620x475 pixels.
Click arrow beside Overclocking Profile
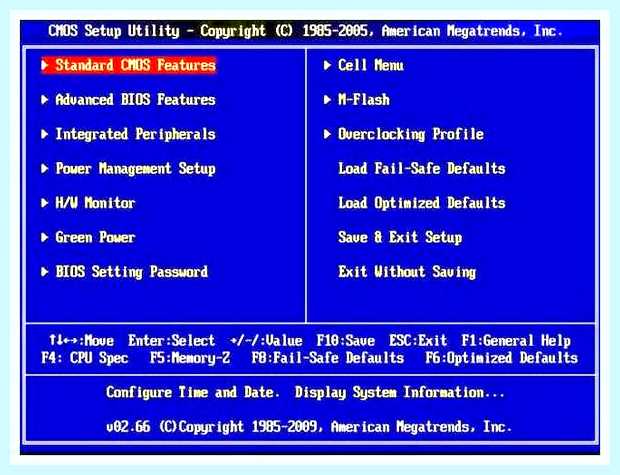tap(327, 134)
